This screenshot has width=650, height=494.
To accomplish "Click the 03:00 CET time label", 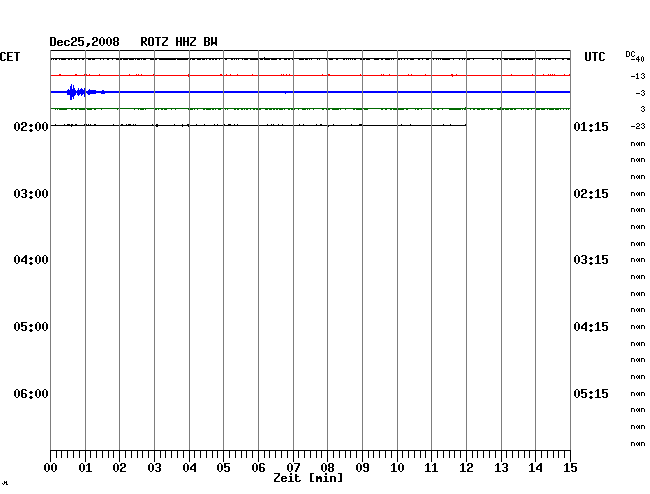I will tap(31, 194).
